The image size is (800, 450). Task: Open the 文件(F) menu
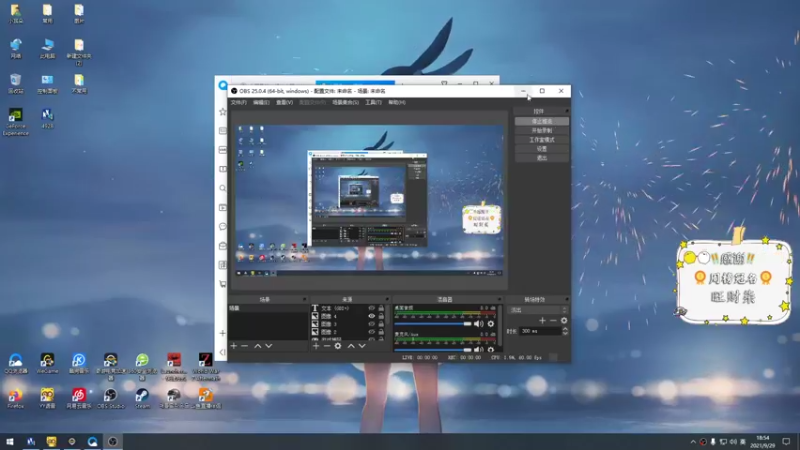tap(238, 103)
